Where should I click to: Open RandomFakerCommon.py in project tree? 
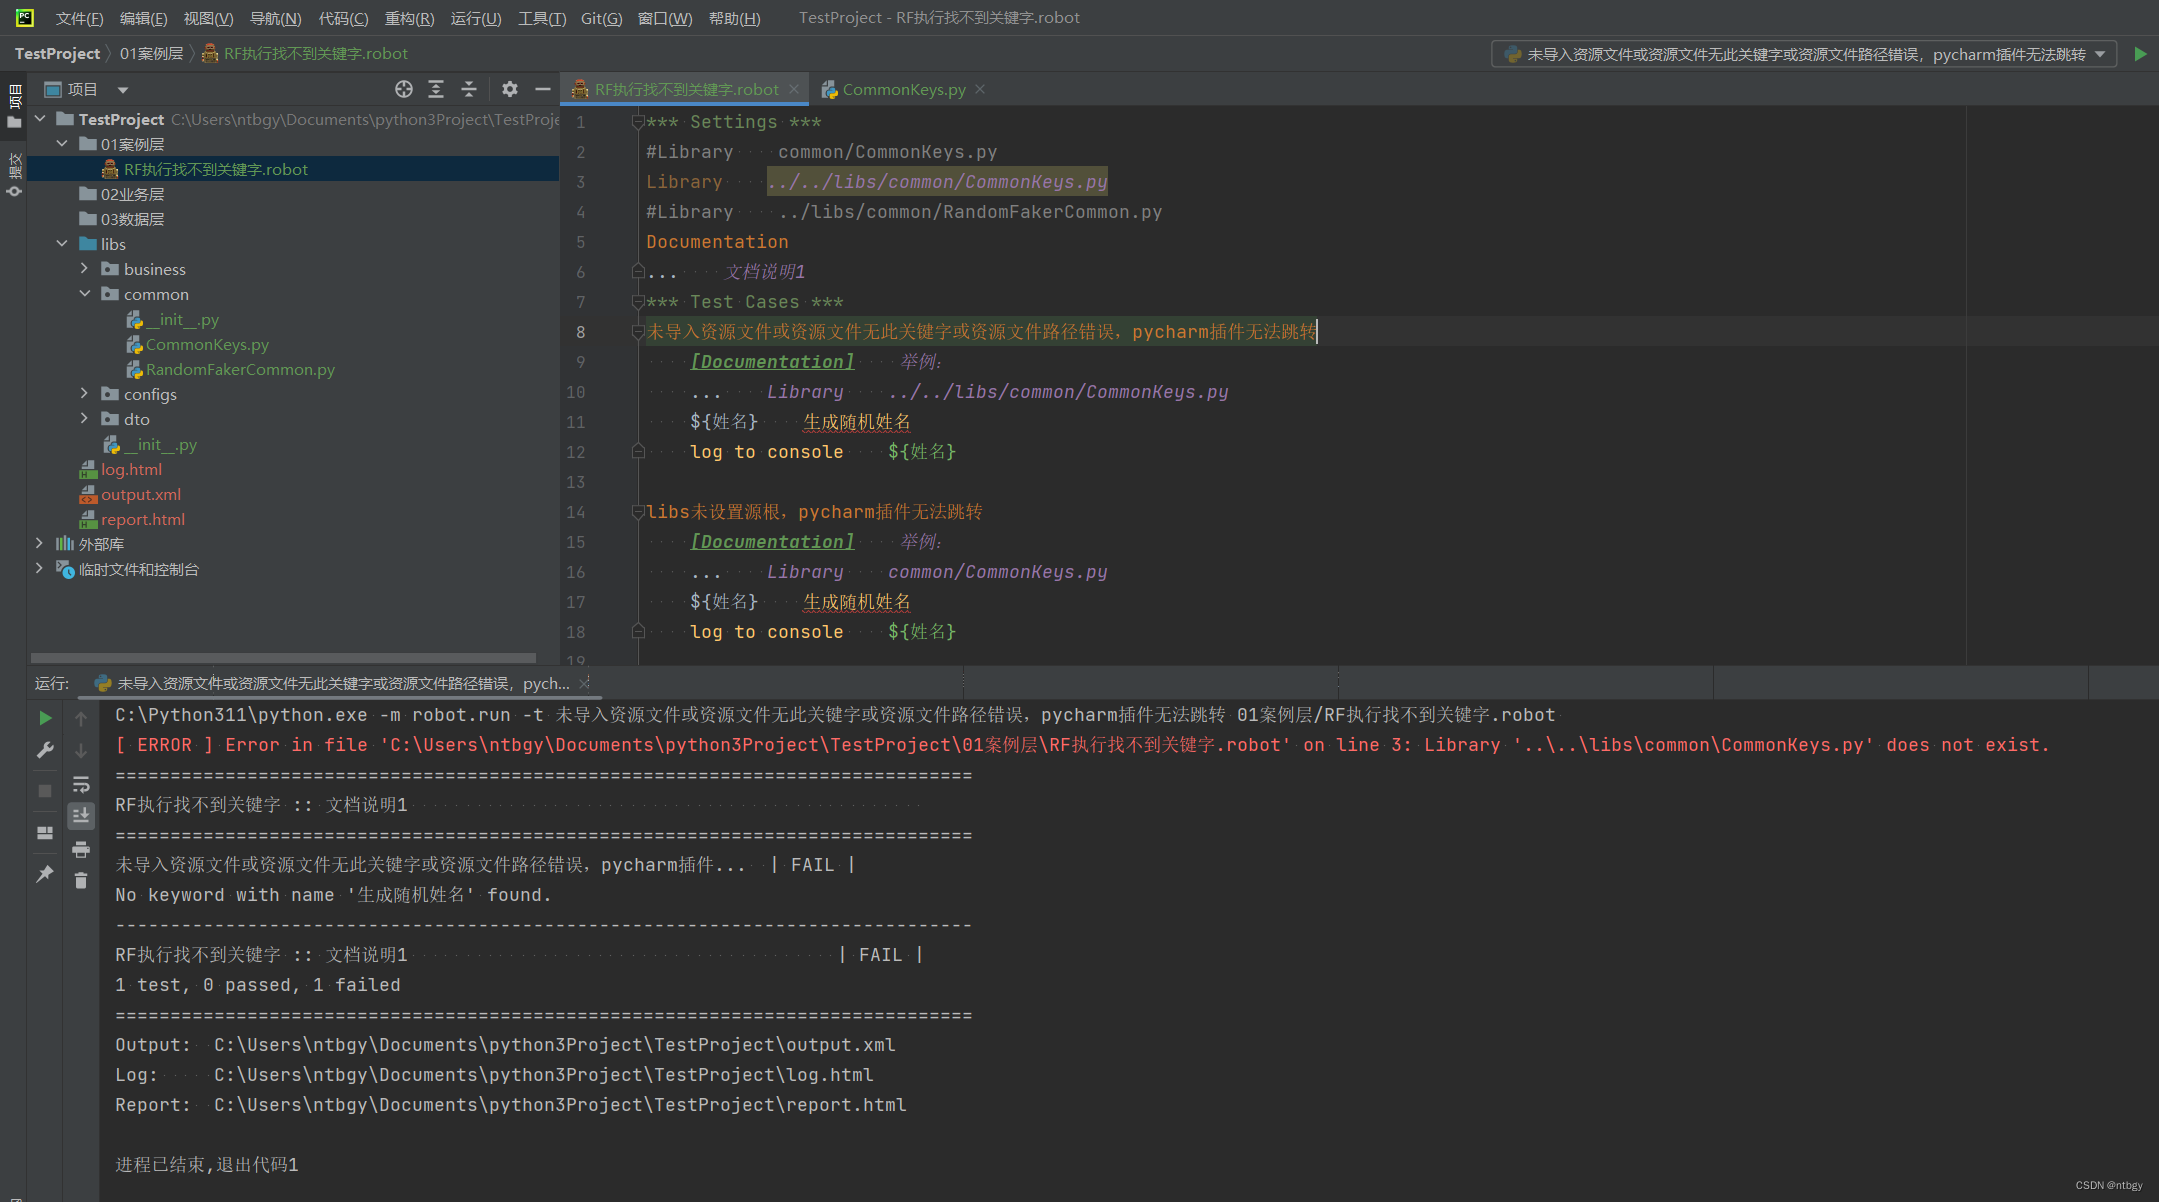point(240,369)
